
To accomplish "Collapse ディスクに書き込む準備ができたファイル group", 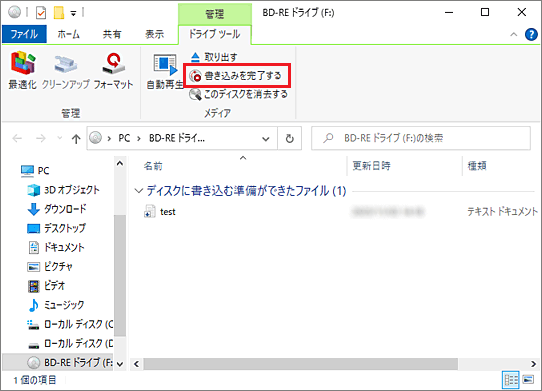I will 139,191.
